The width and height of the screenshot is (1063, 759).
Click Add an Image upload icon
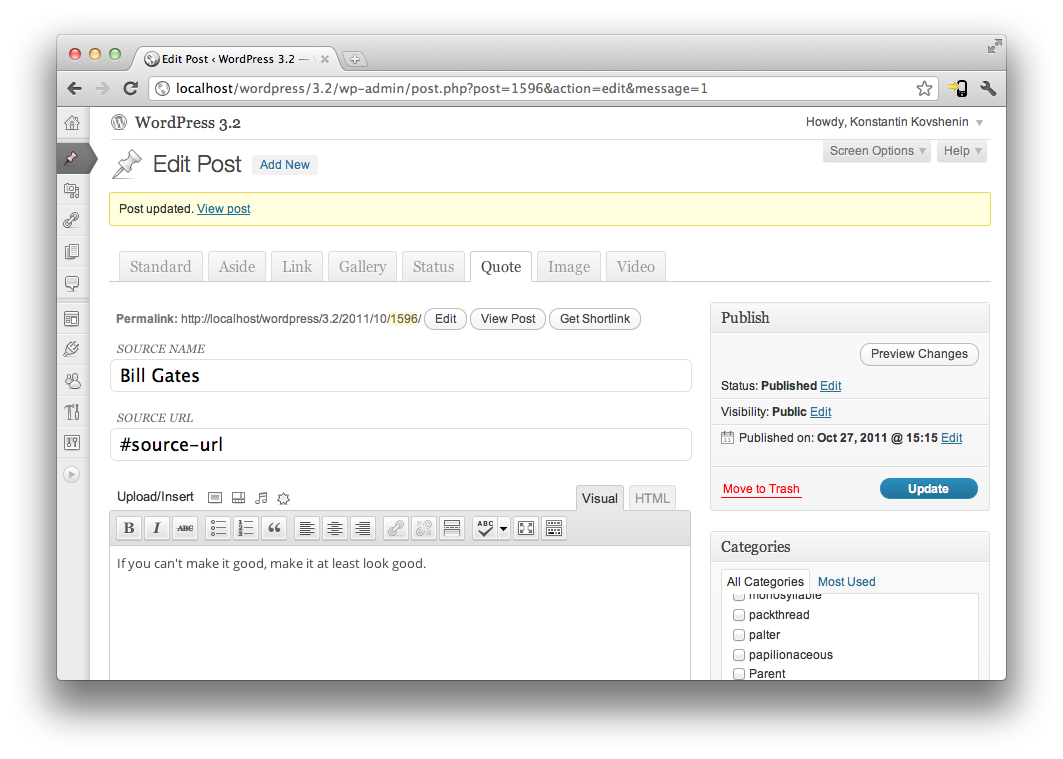point(215,498)
